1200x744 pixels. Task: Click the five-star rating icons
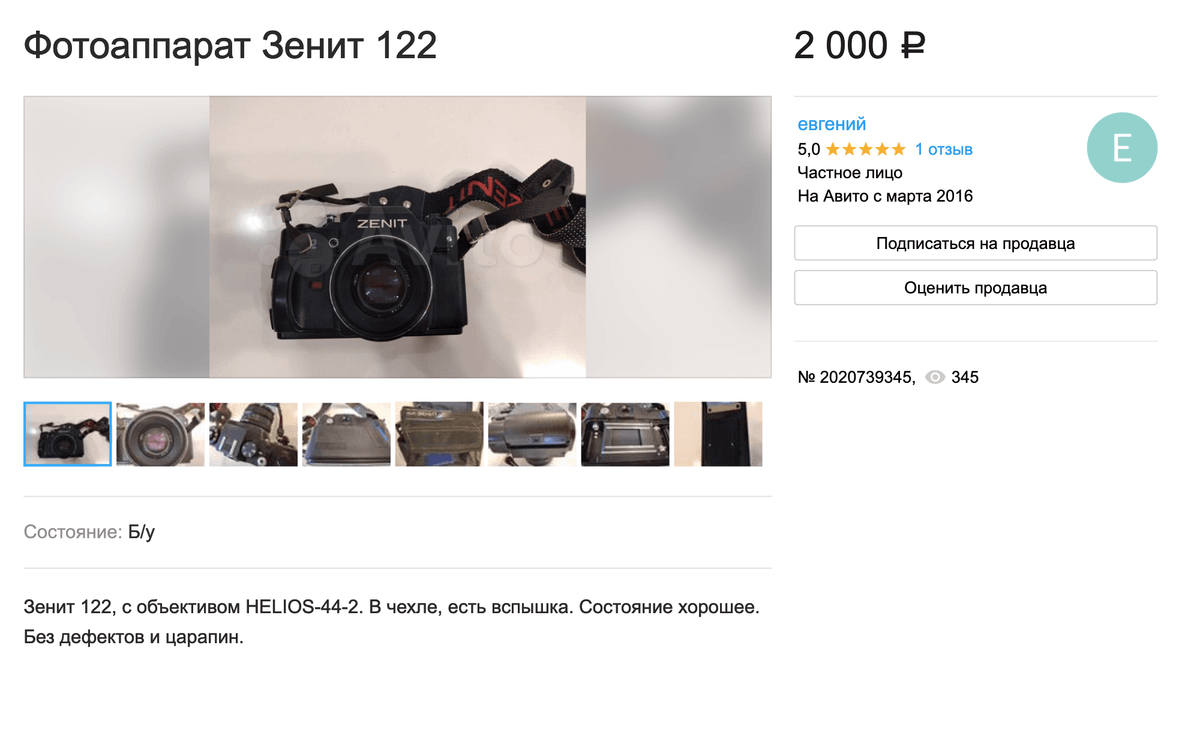point(866,149)
